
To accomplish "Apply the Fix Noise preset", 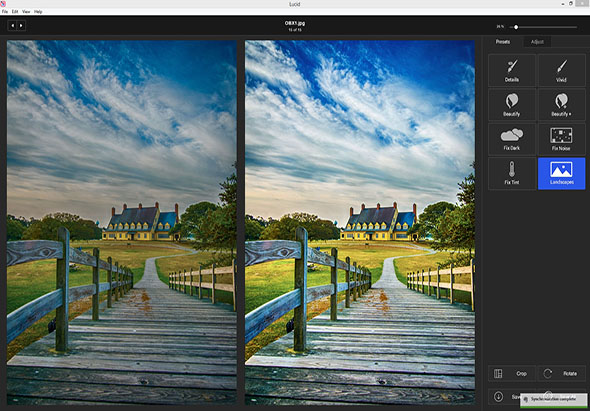I will click(x=561, y=139).
